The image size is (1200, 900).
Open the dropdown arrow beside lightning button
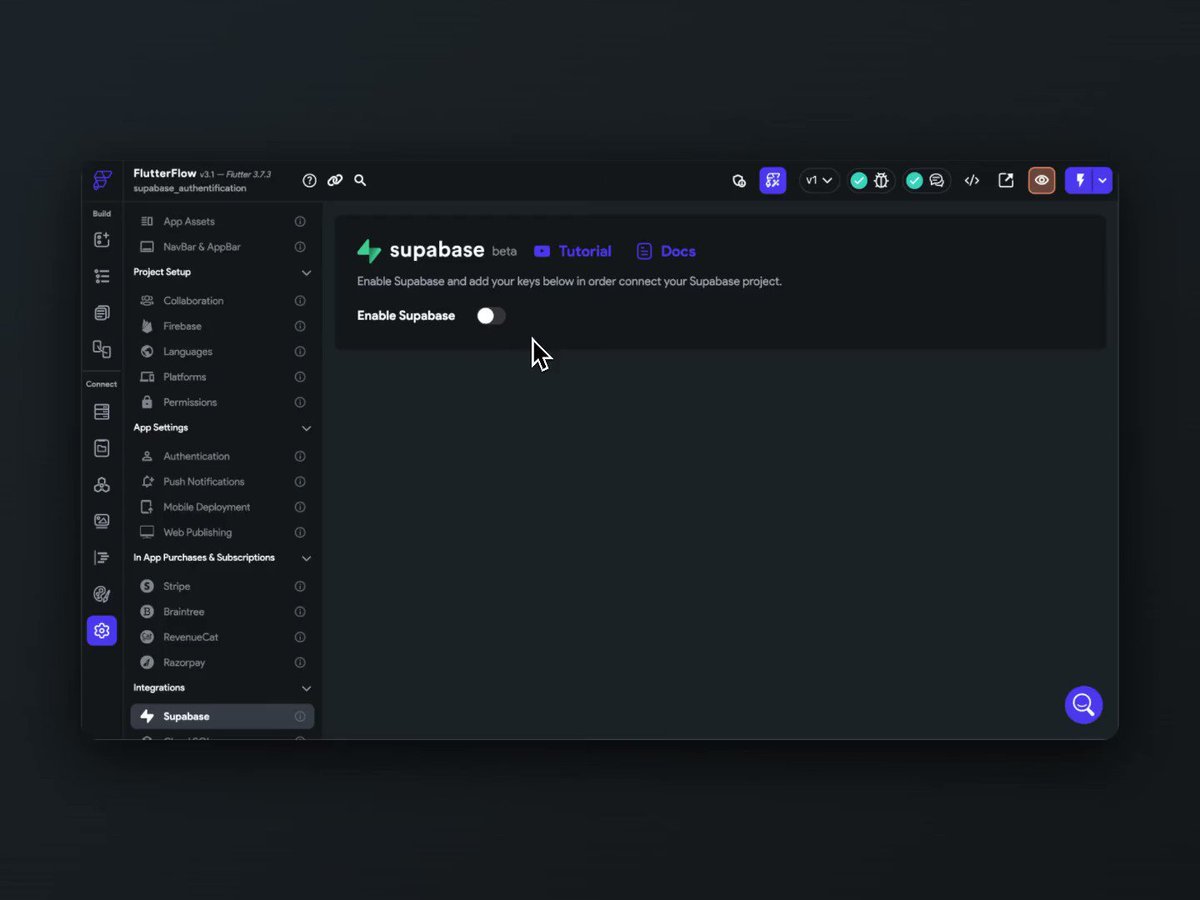(x=1103, y=181)
